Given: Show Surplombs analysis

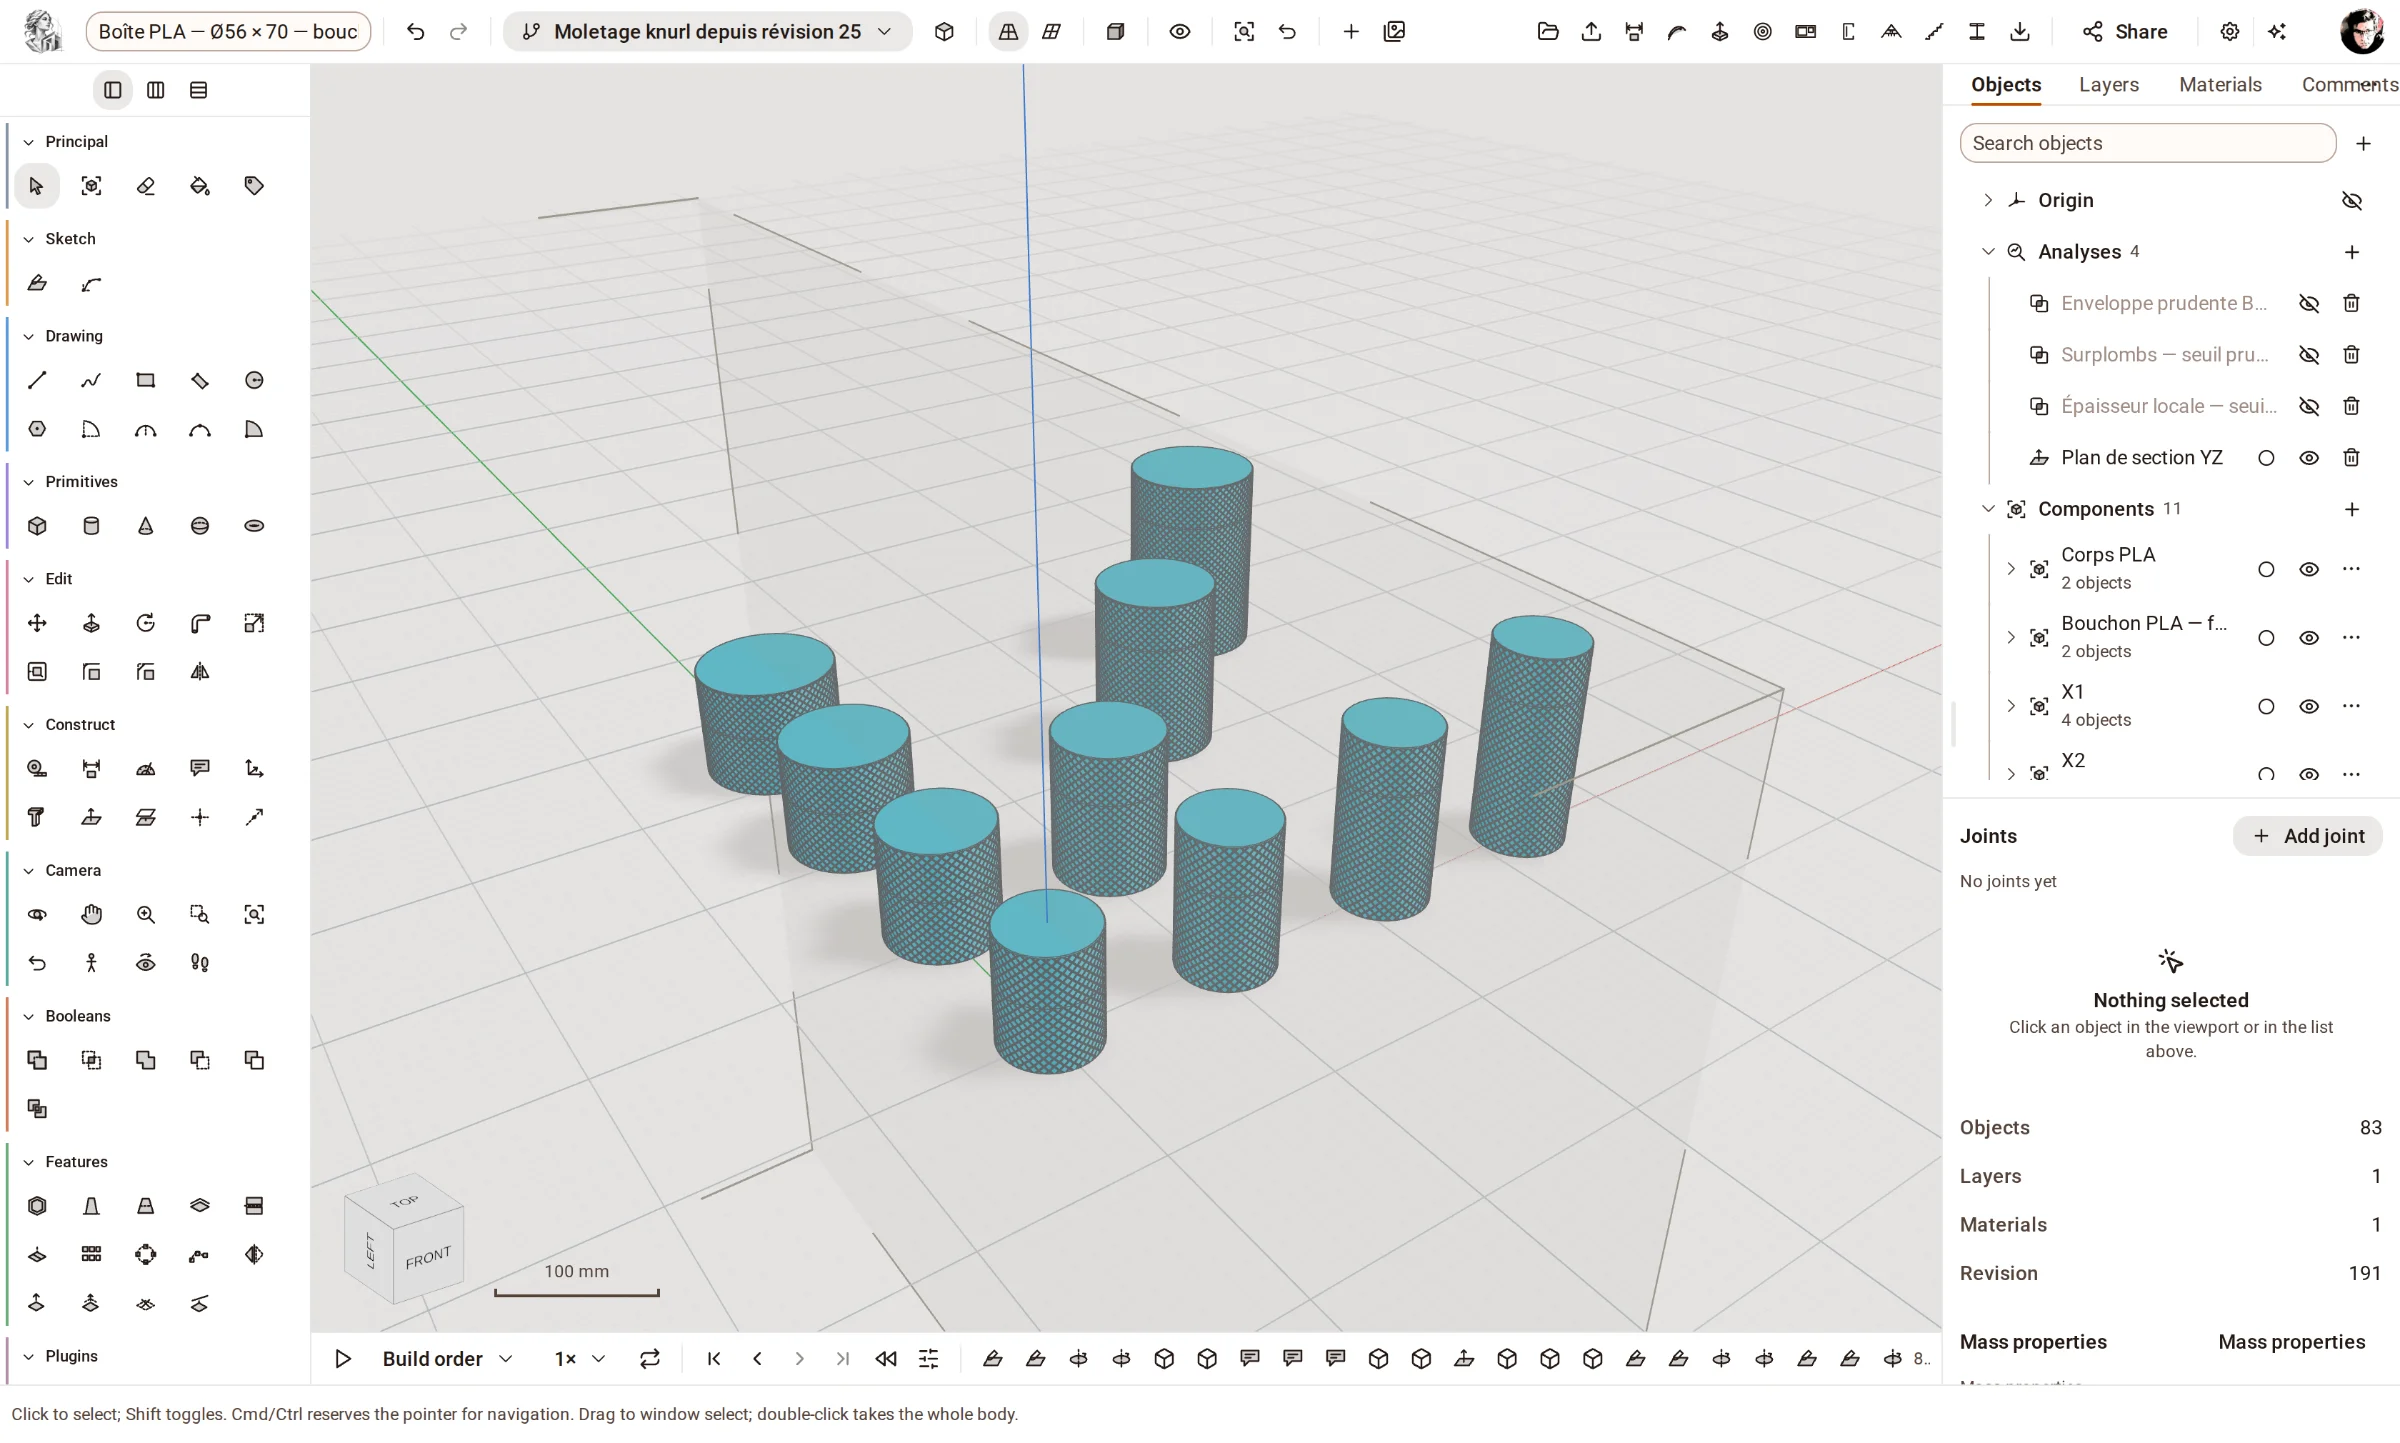Looking at the screenshot, I should (2308, 354).
